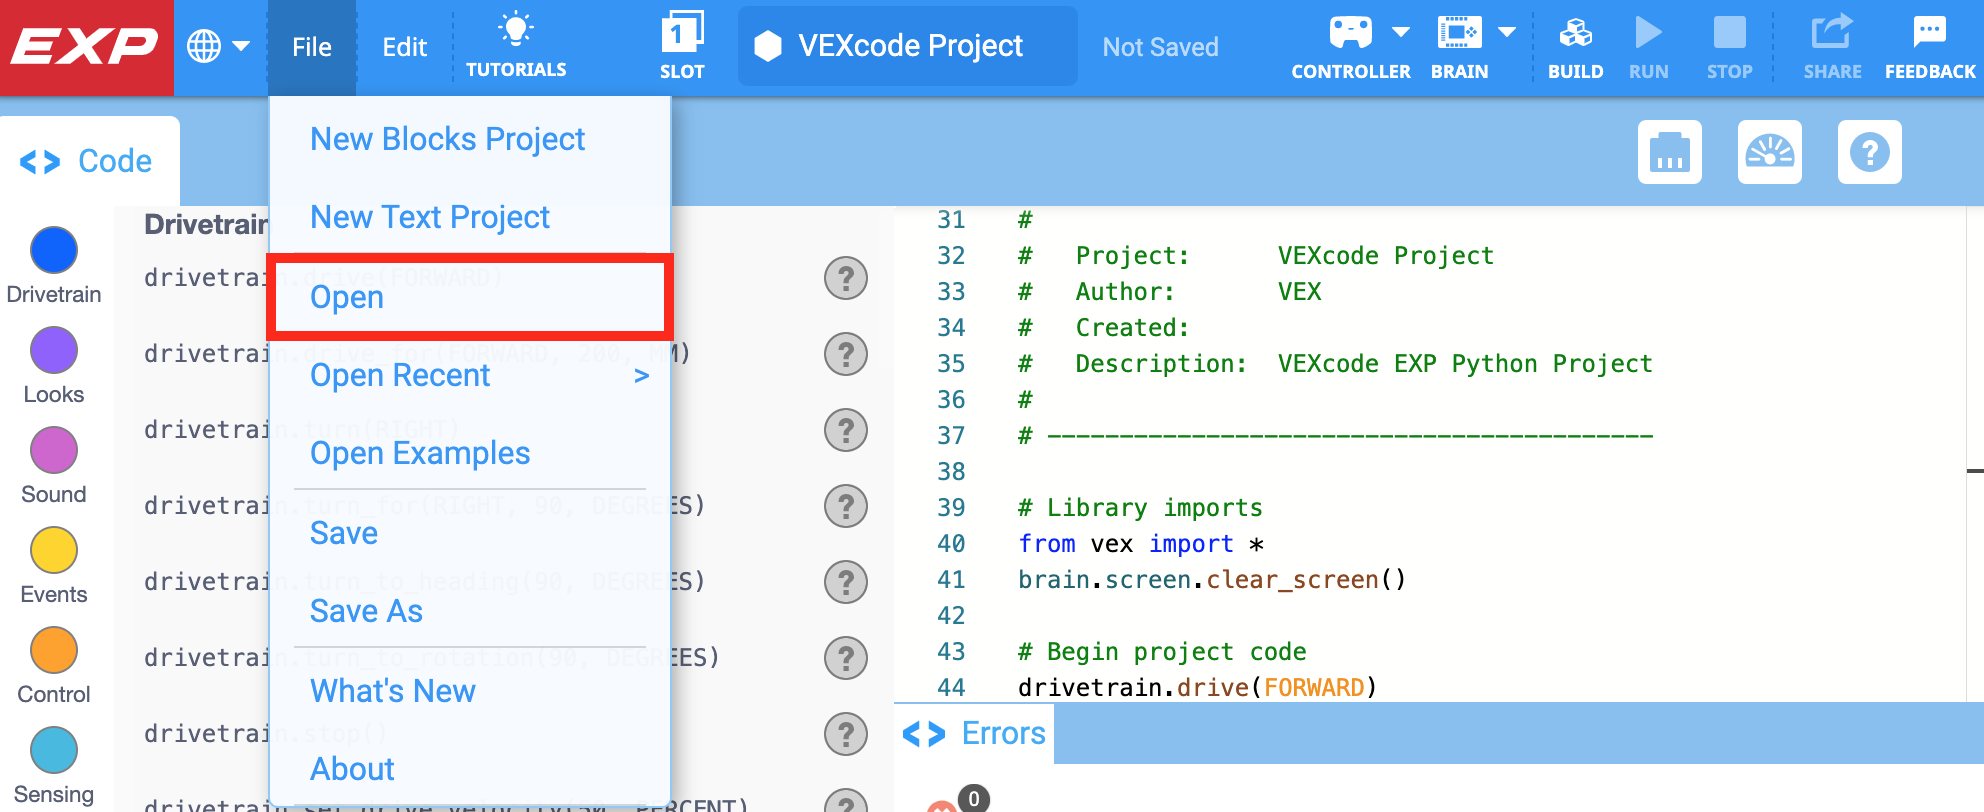Click the Build button
This screenshot has width=1984, height=812.
click(1575, 46)
